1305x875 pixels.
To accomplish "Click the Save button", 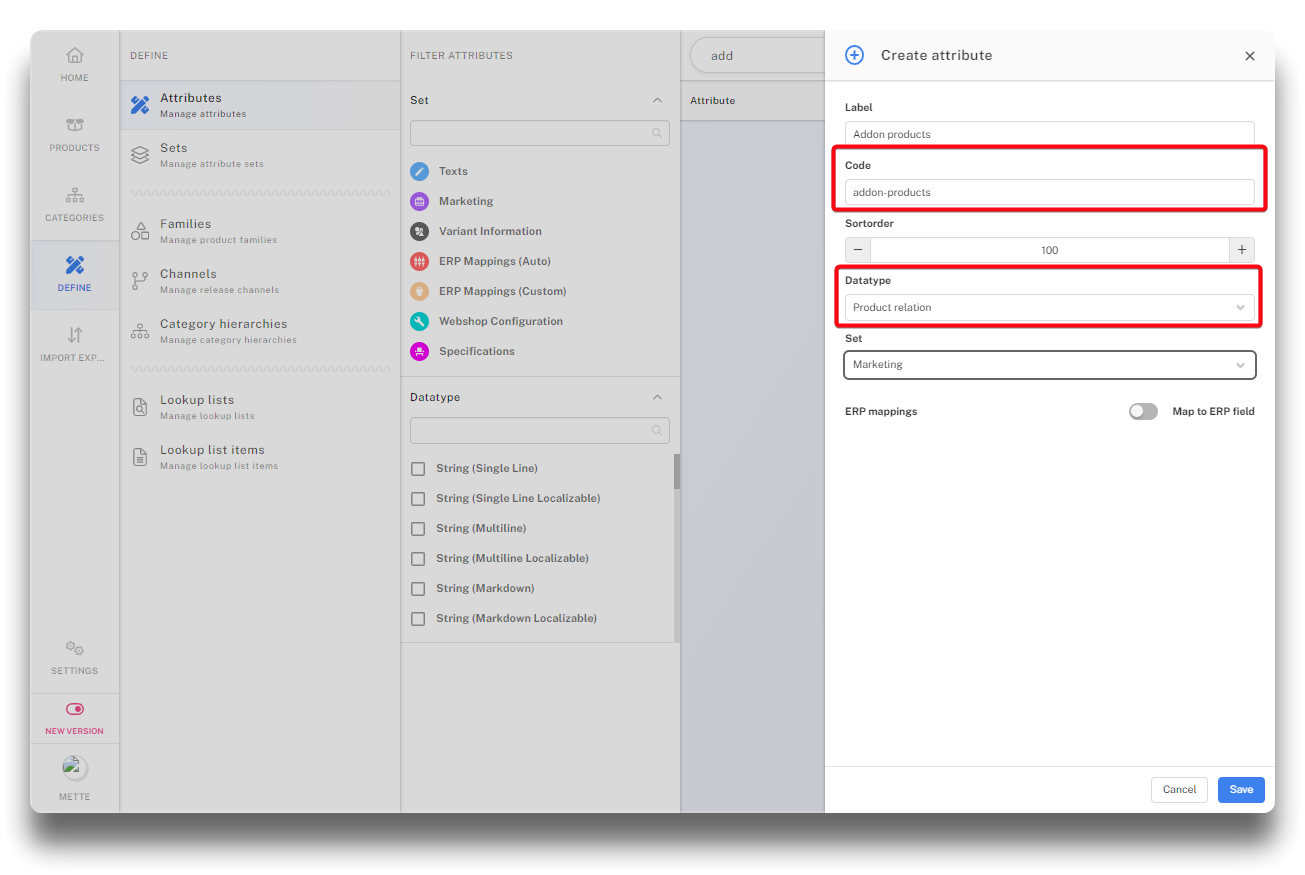I will coord(1240,790).
